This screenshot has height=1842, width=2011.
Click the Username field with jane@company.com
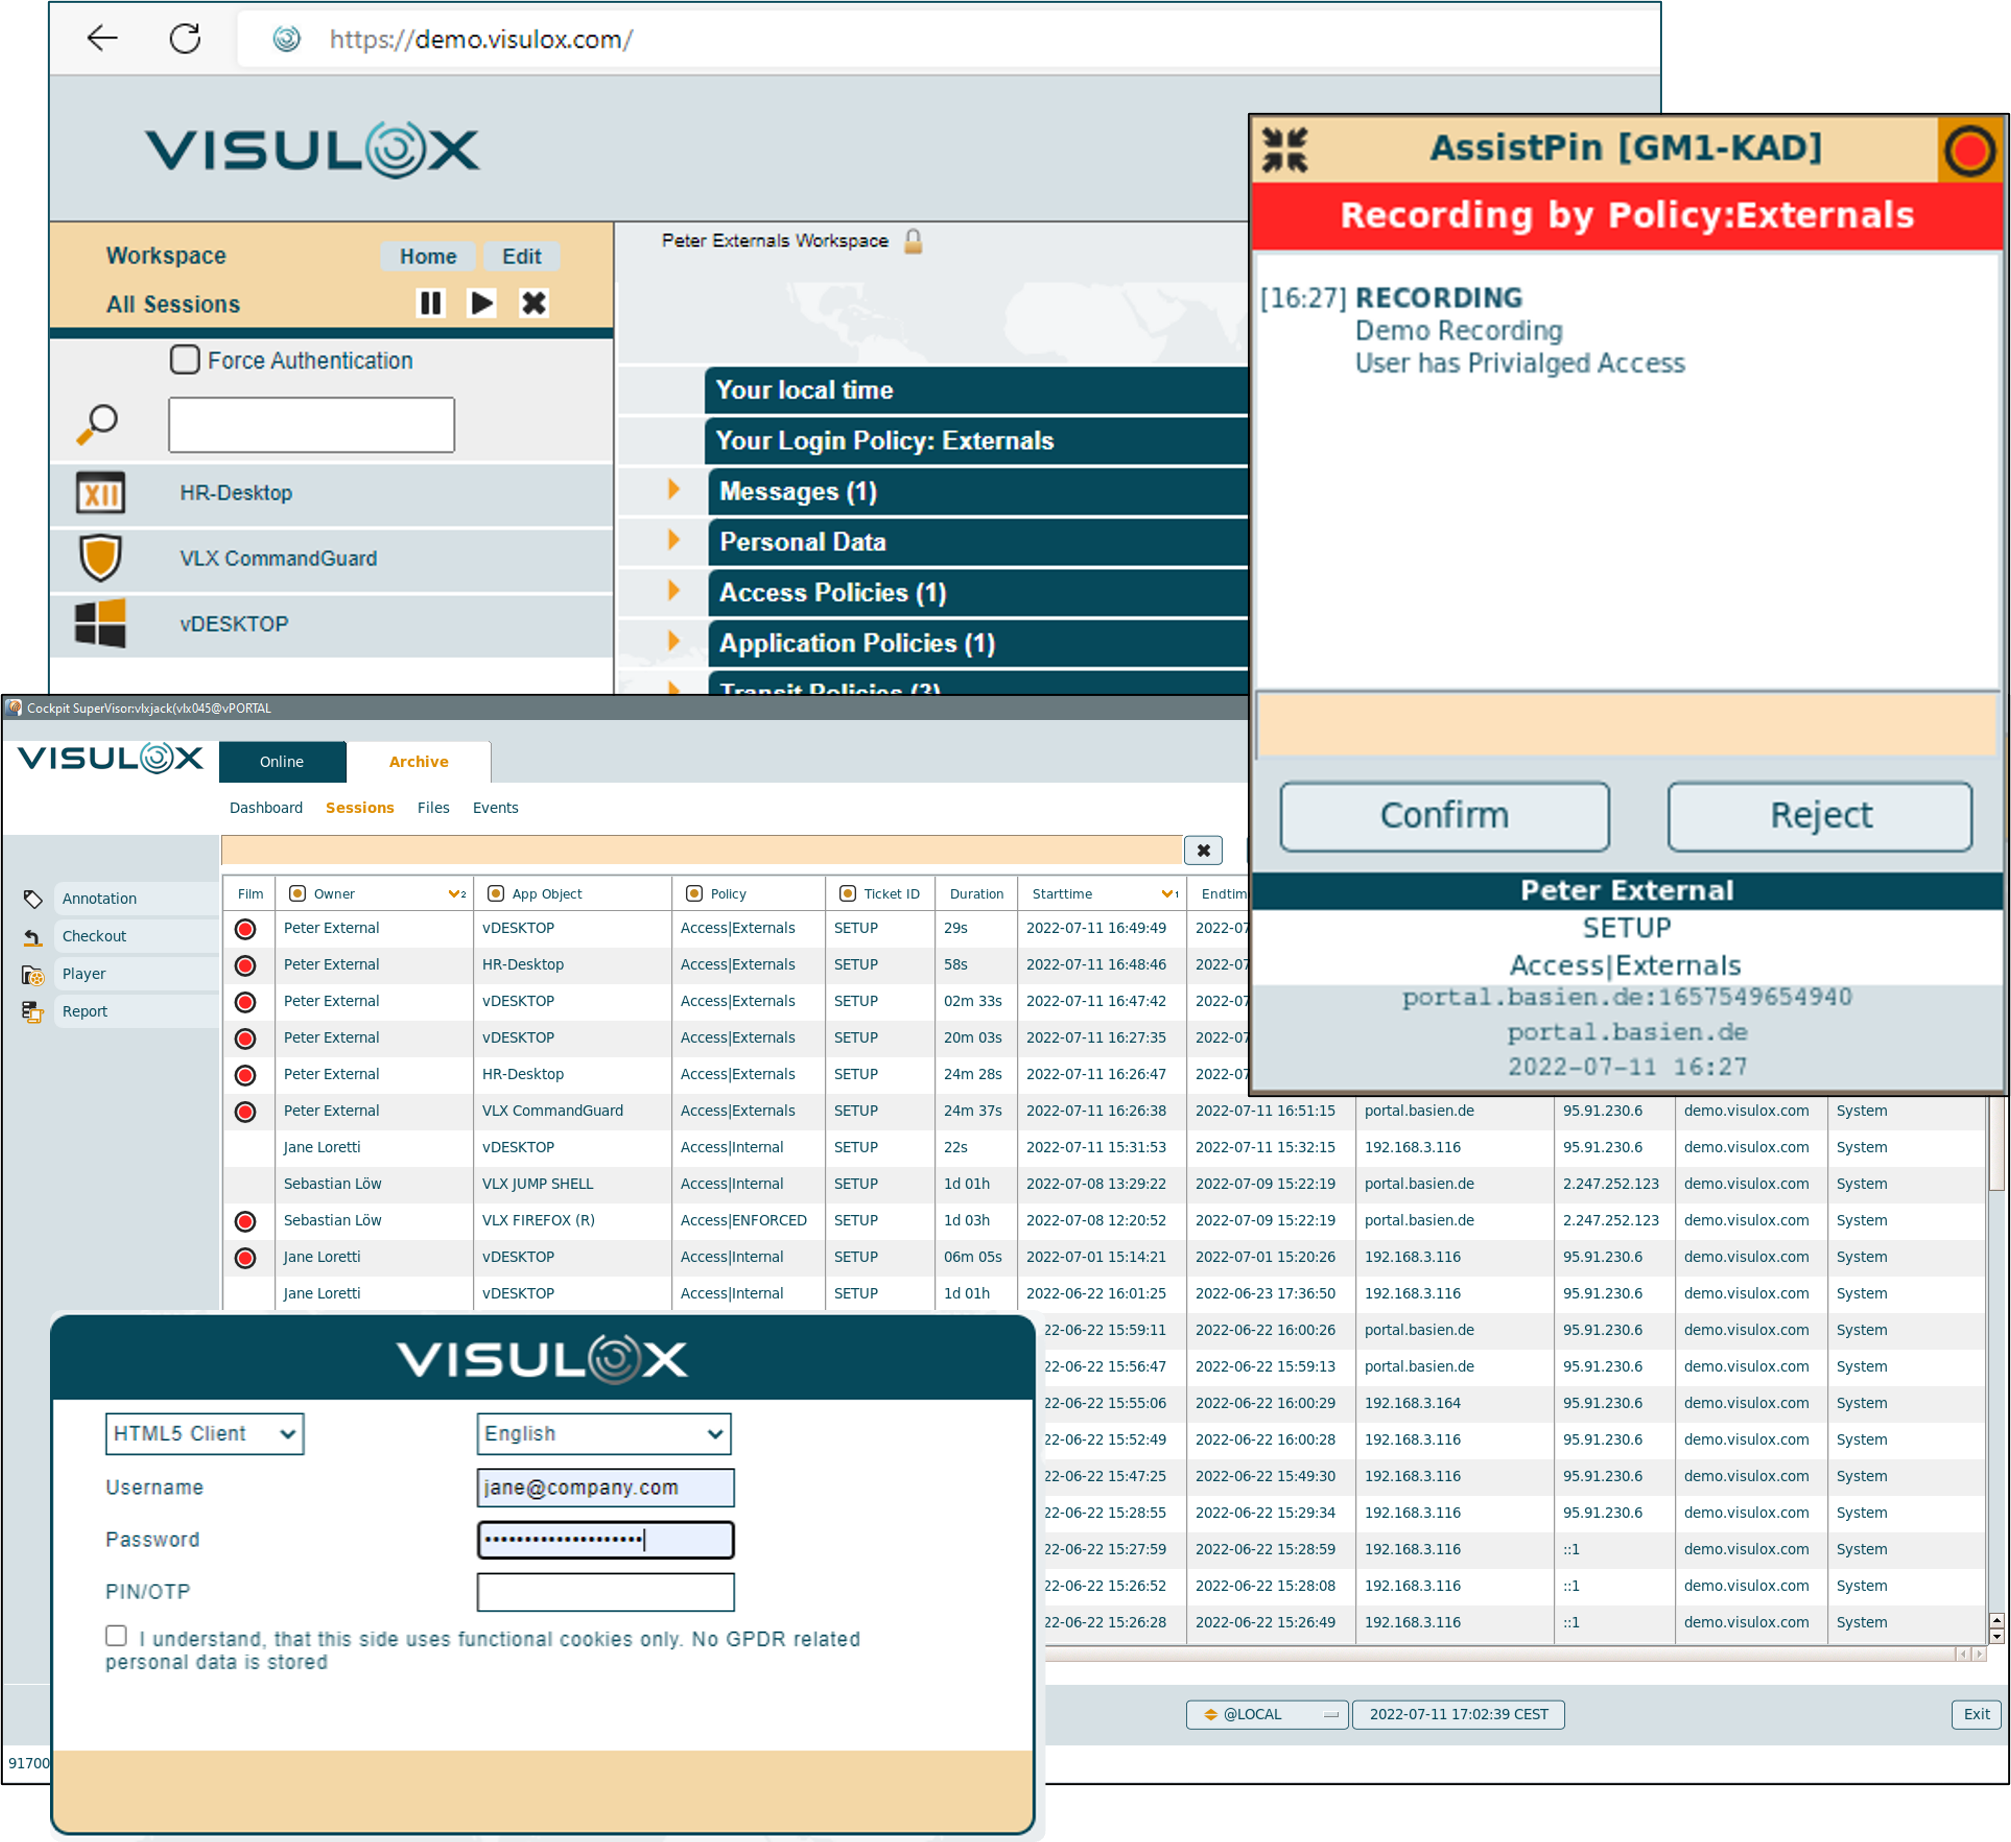tap(605, 1487)
